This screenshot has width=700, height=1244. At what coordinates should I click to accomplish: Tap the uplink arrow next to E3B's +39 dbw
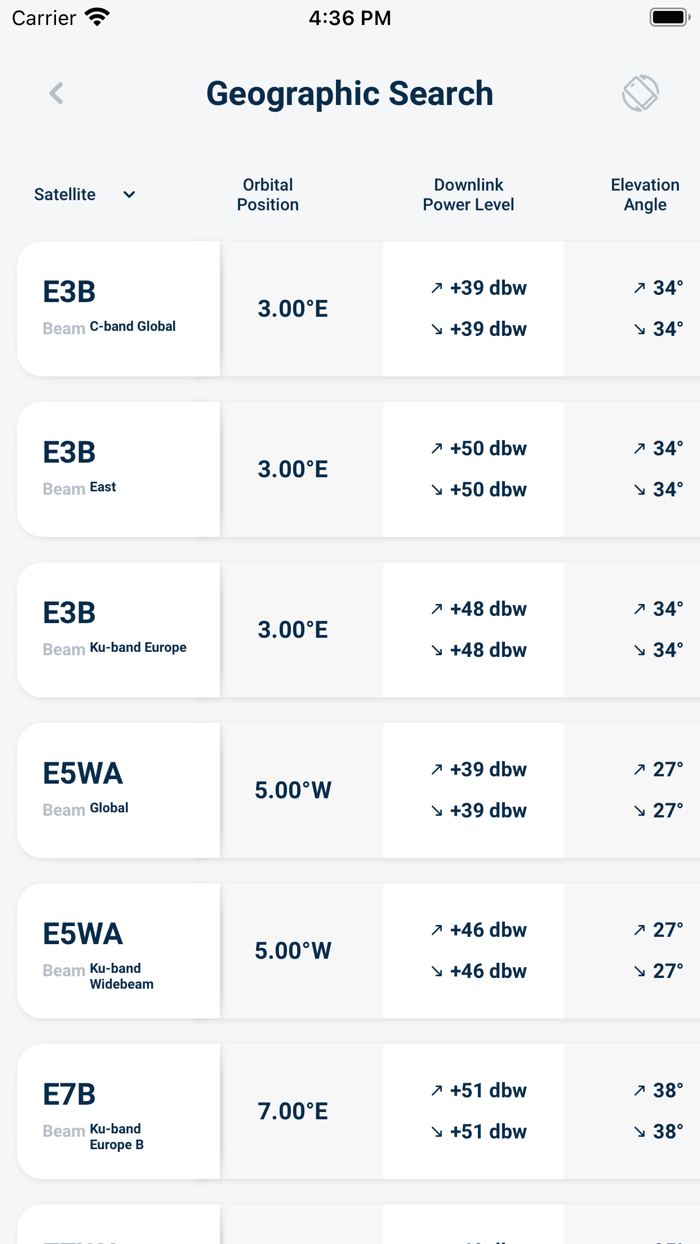point(436,288)
